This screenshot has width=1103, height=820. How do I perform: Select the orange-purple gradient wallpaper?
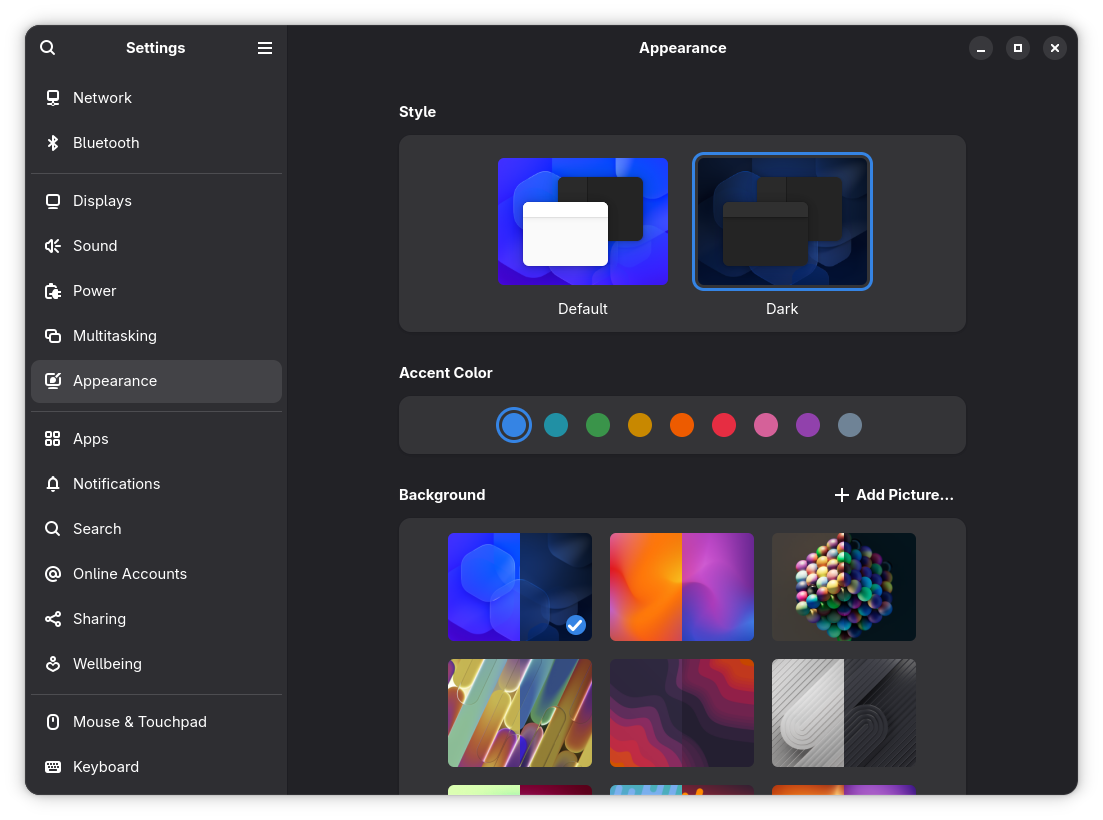point(682,587)
